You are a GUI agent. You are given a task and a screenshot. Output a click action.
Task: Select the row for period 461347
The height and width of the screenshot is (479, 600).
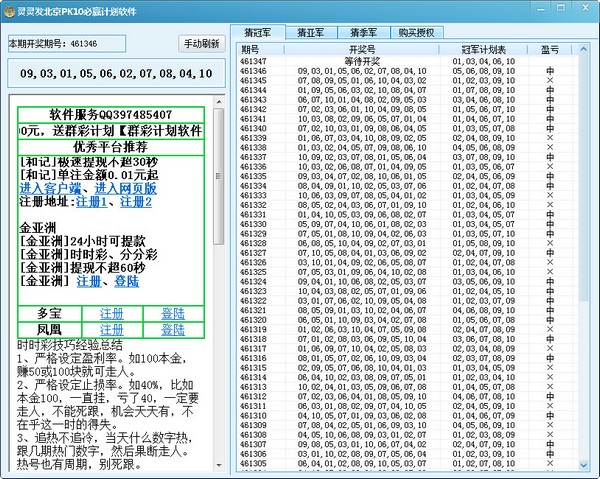(x=408, y=61)
